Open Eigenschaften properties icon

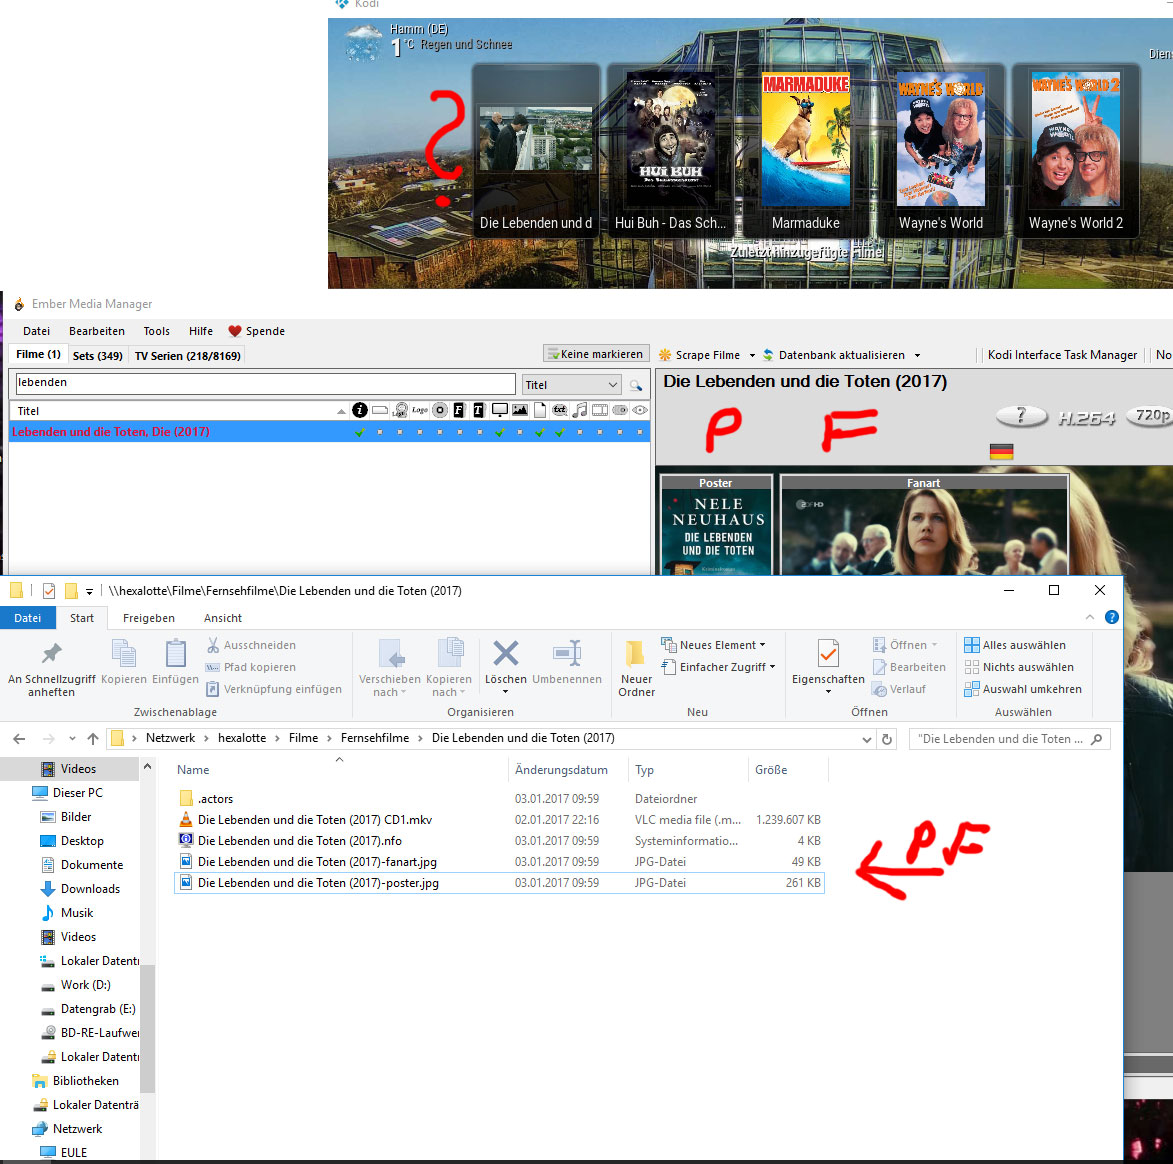(x=828, y=653)
